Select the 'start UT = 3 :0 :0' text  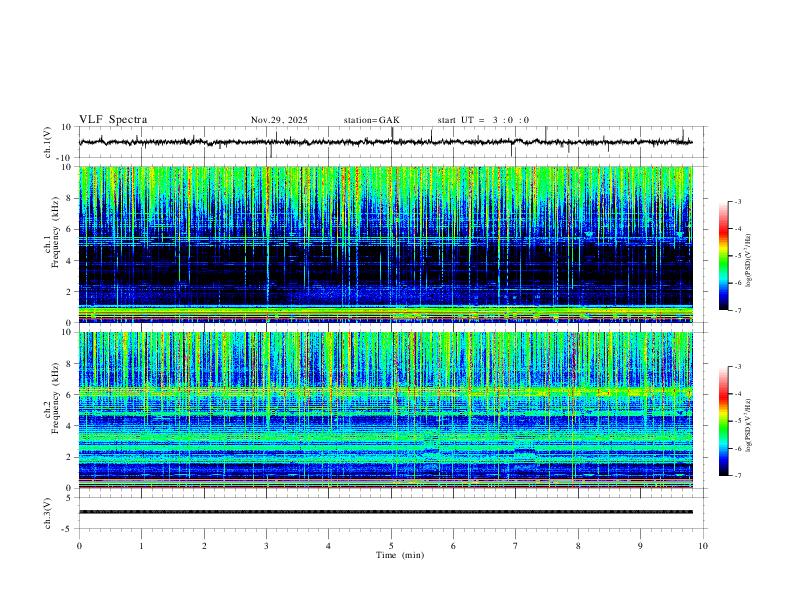tap(483, 120)
